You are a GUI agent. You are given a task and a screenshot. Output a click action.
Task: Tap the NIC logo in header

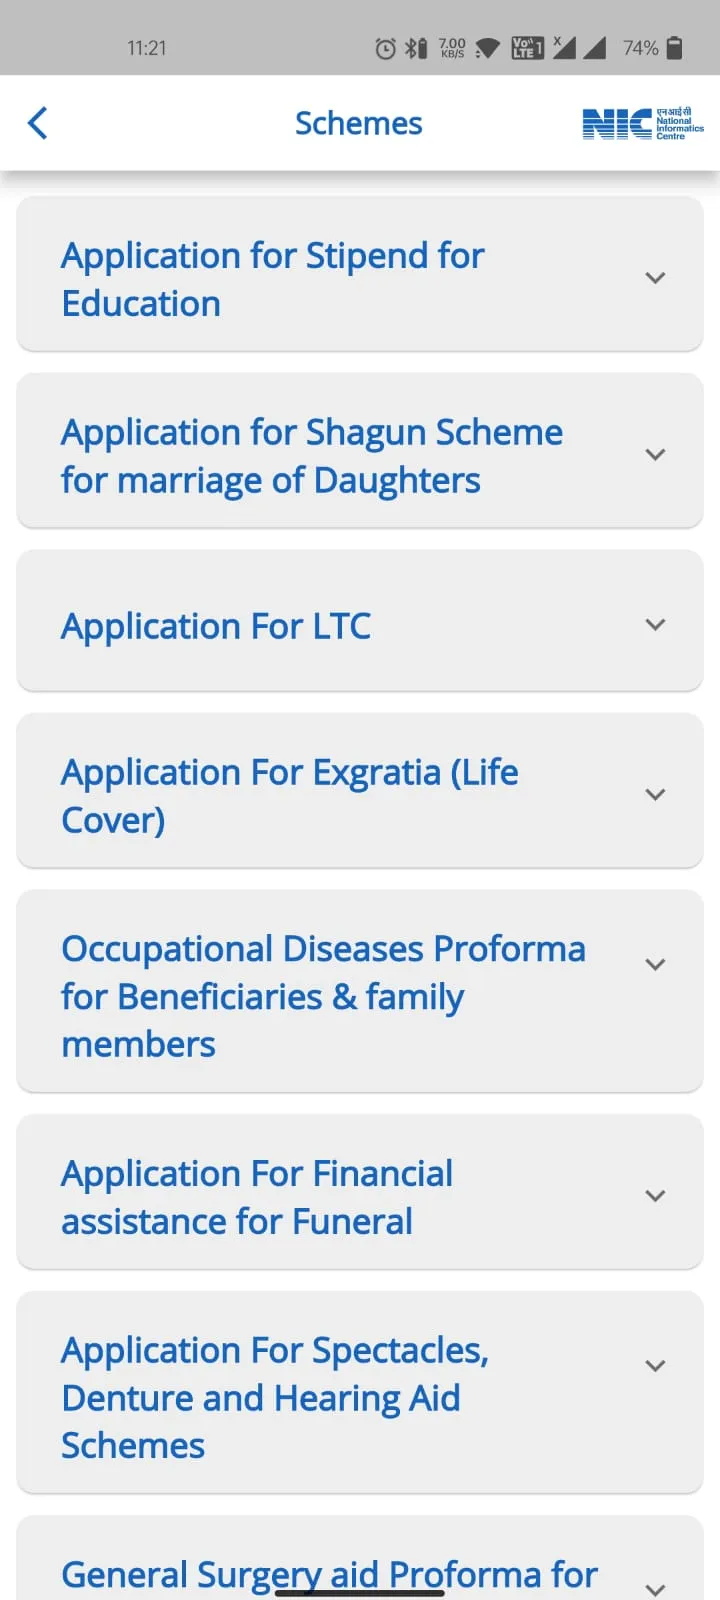click(642, 124)
